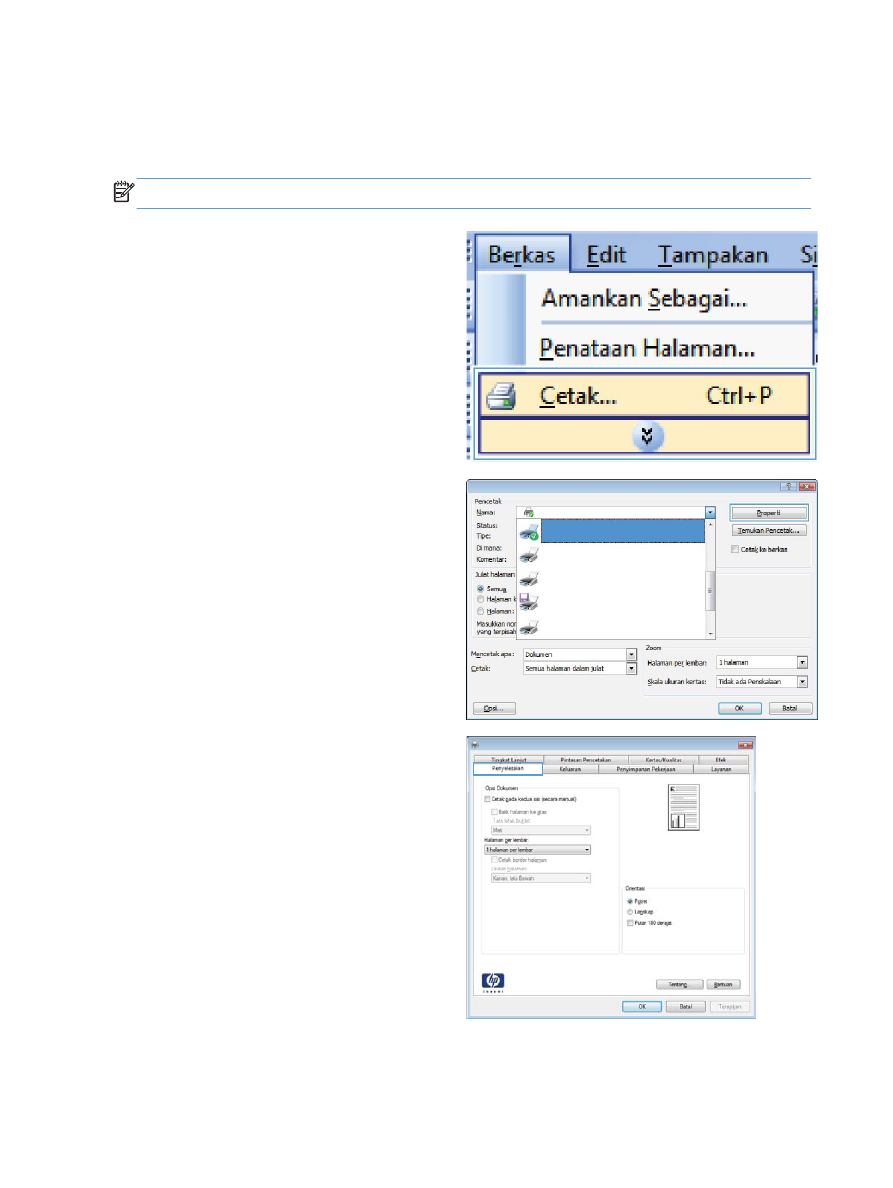Open the Nama printer dropdown arrow
Screen dimensions: 893x1188
[710, 513]
